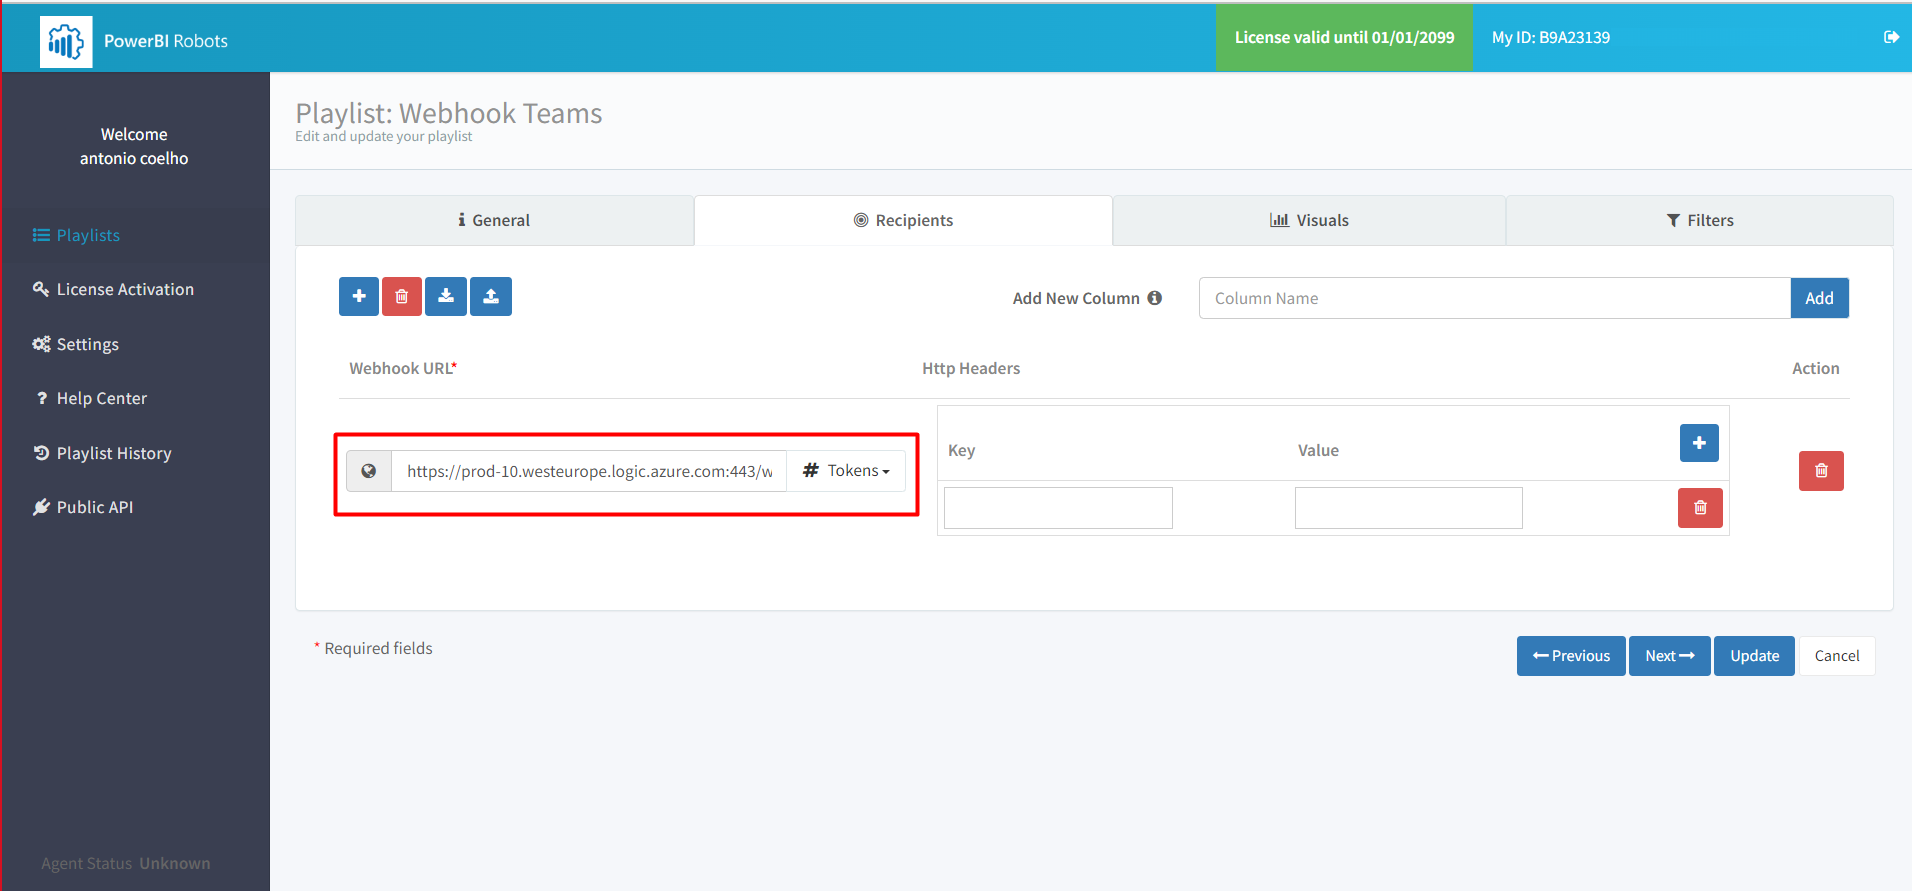Click into the Webhook URL field
Viewport: 1912px width, 891px height.
click(x=589, y=471)
